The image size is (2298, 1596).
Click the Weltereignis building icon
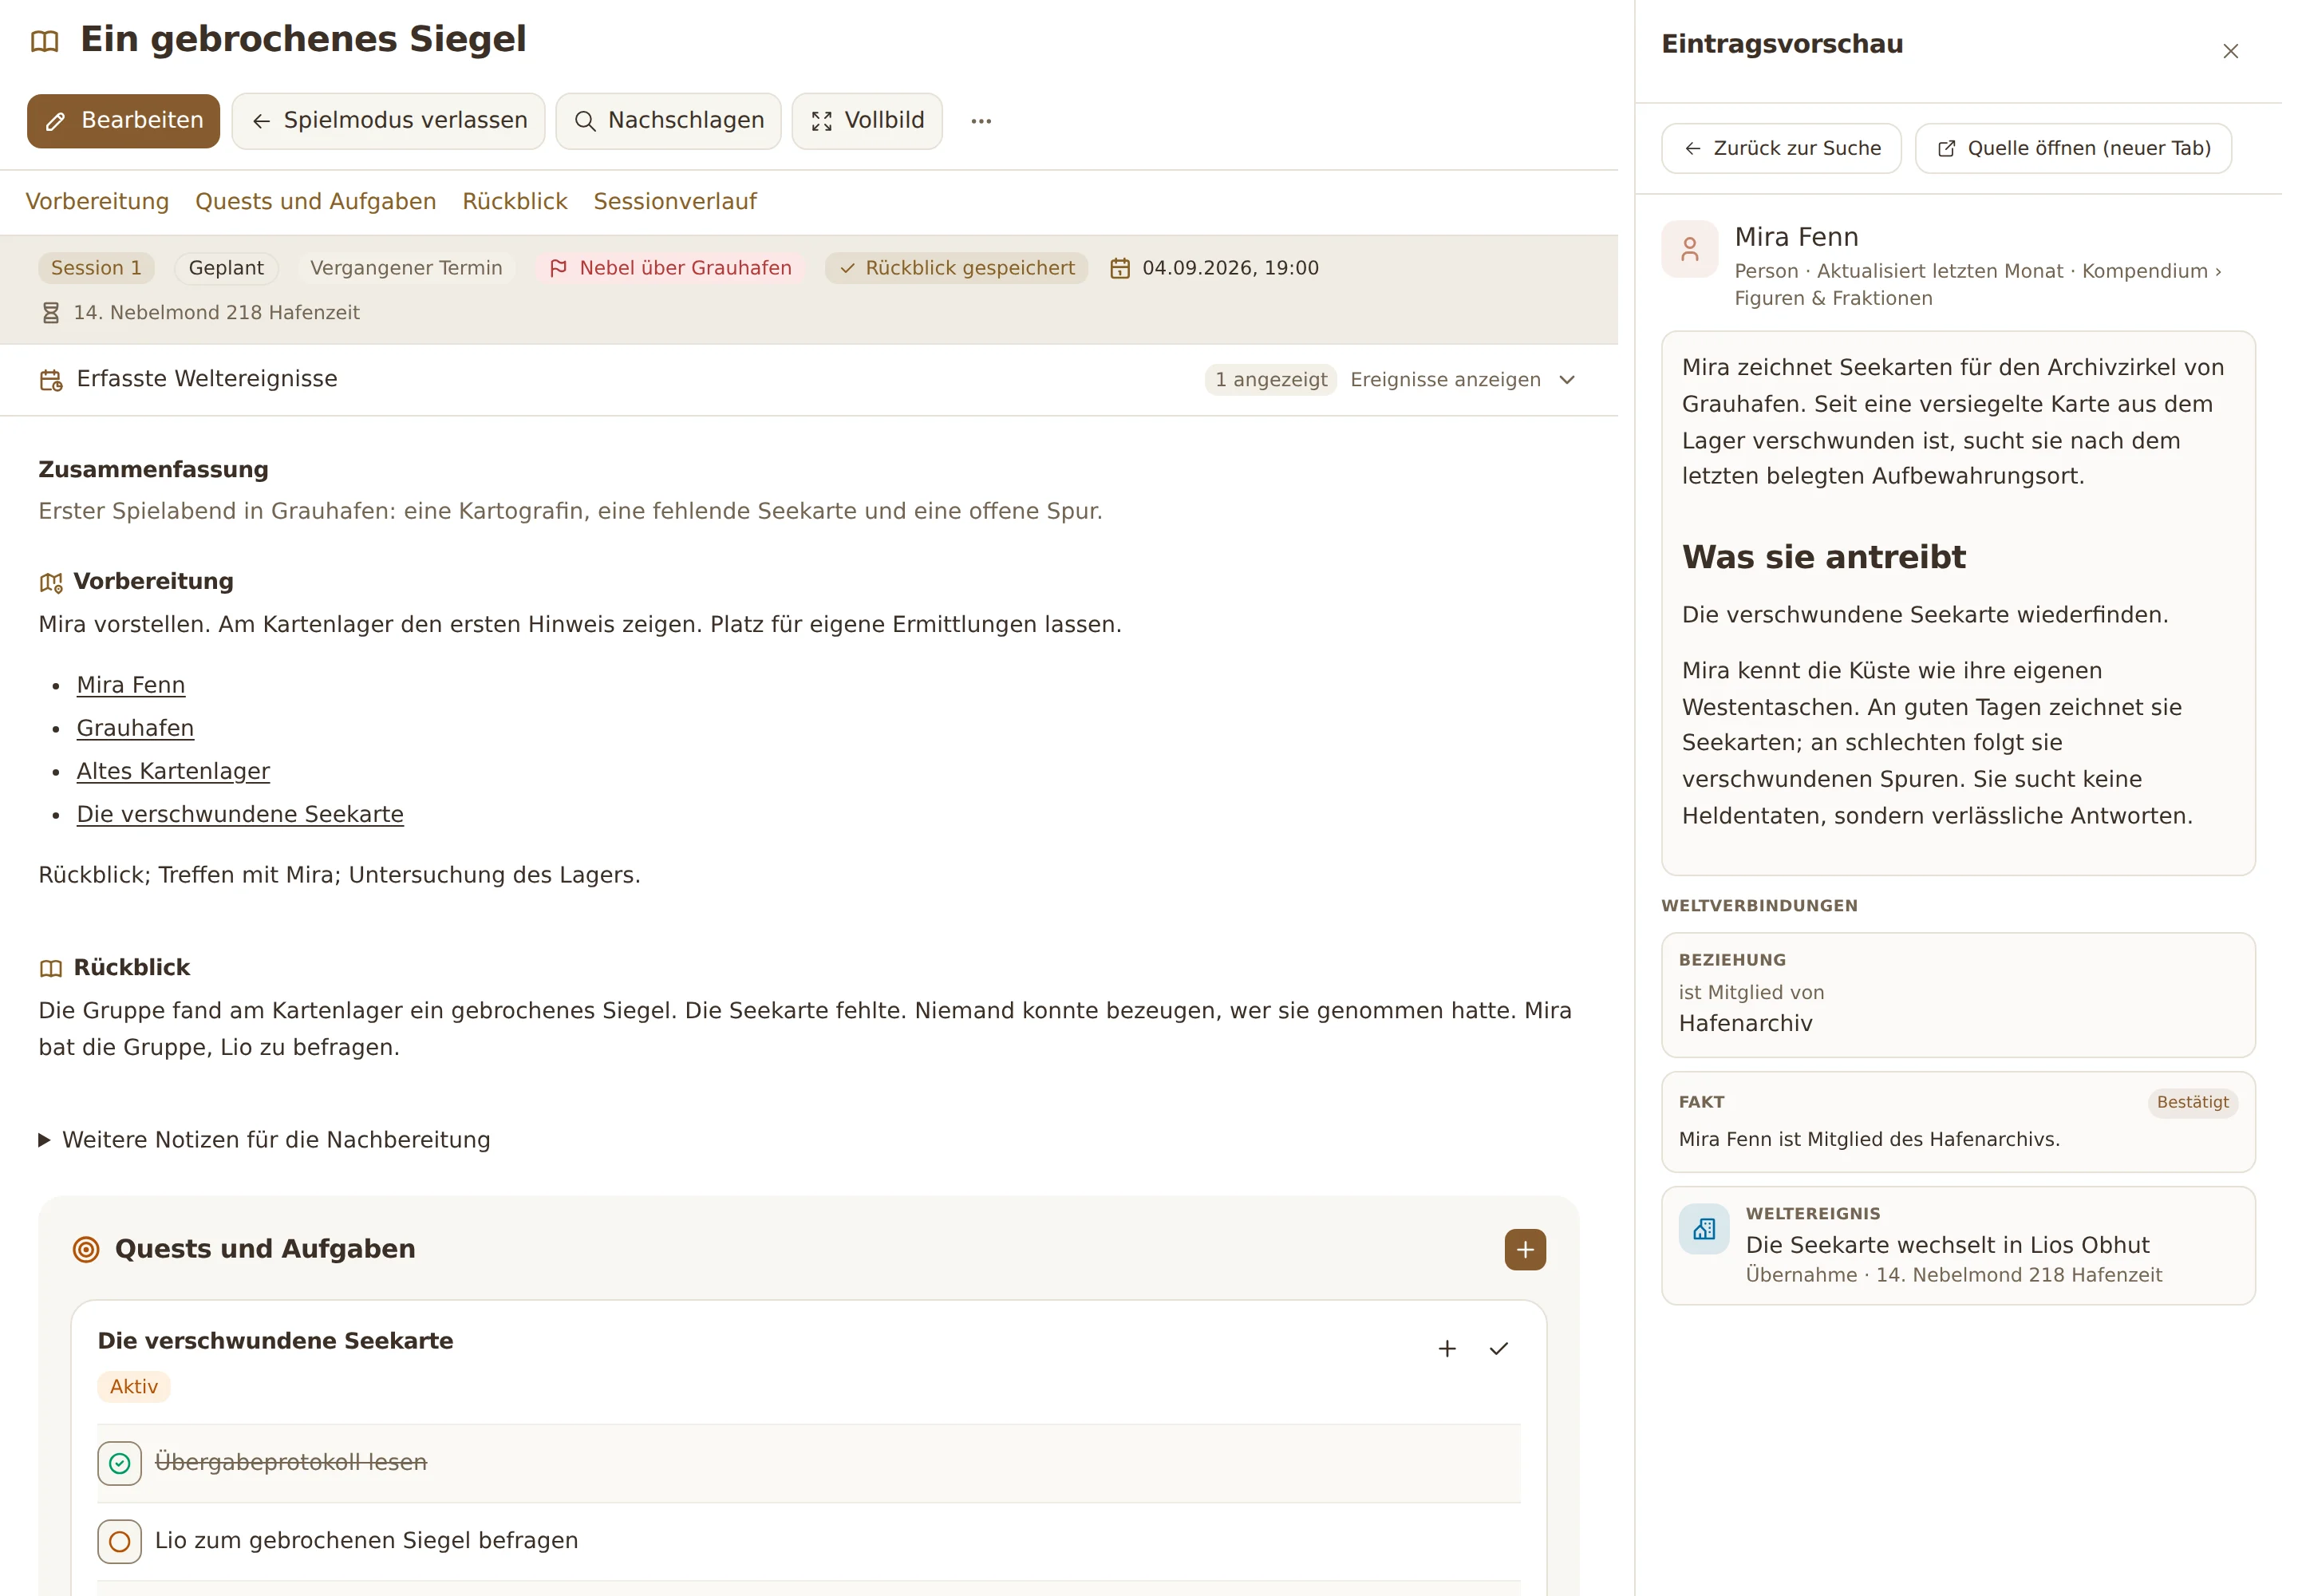1704,1229
